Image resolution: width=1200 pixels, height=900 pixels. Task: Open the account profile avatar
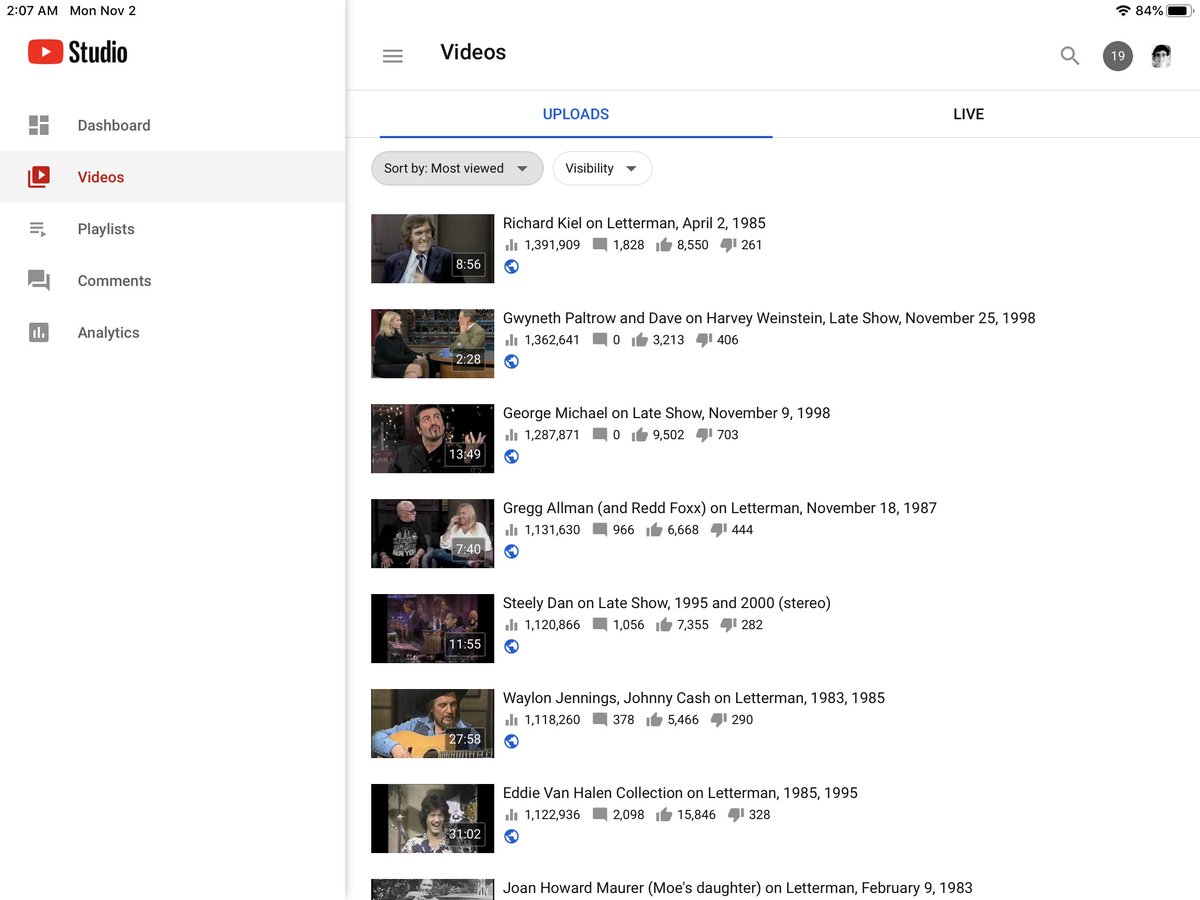1161,56
